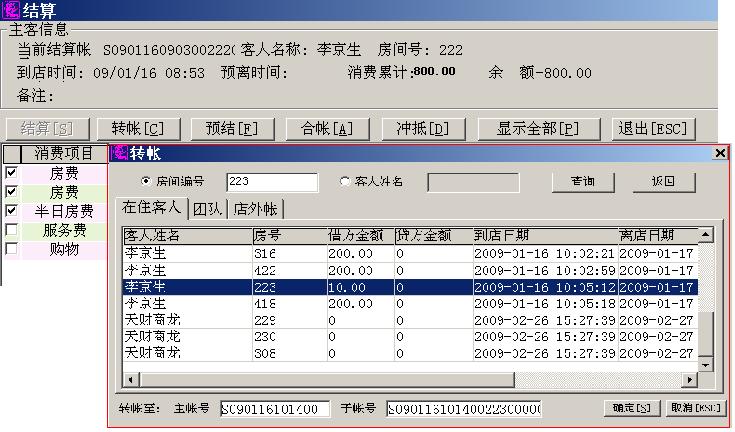The image size is (735, 432).
Task: Sort by the 借方金额 column header
Action: [357, 235]
